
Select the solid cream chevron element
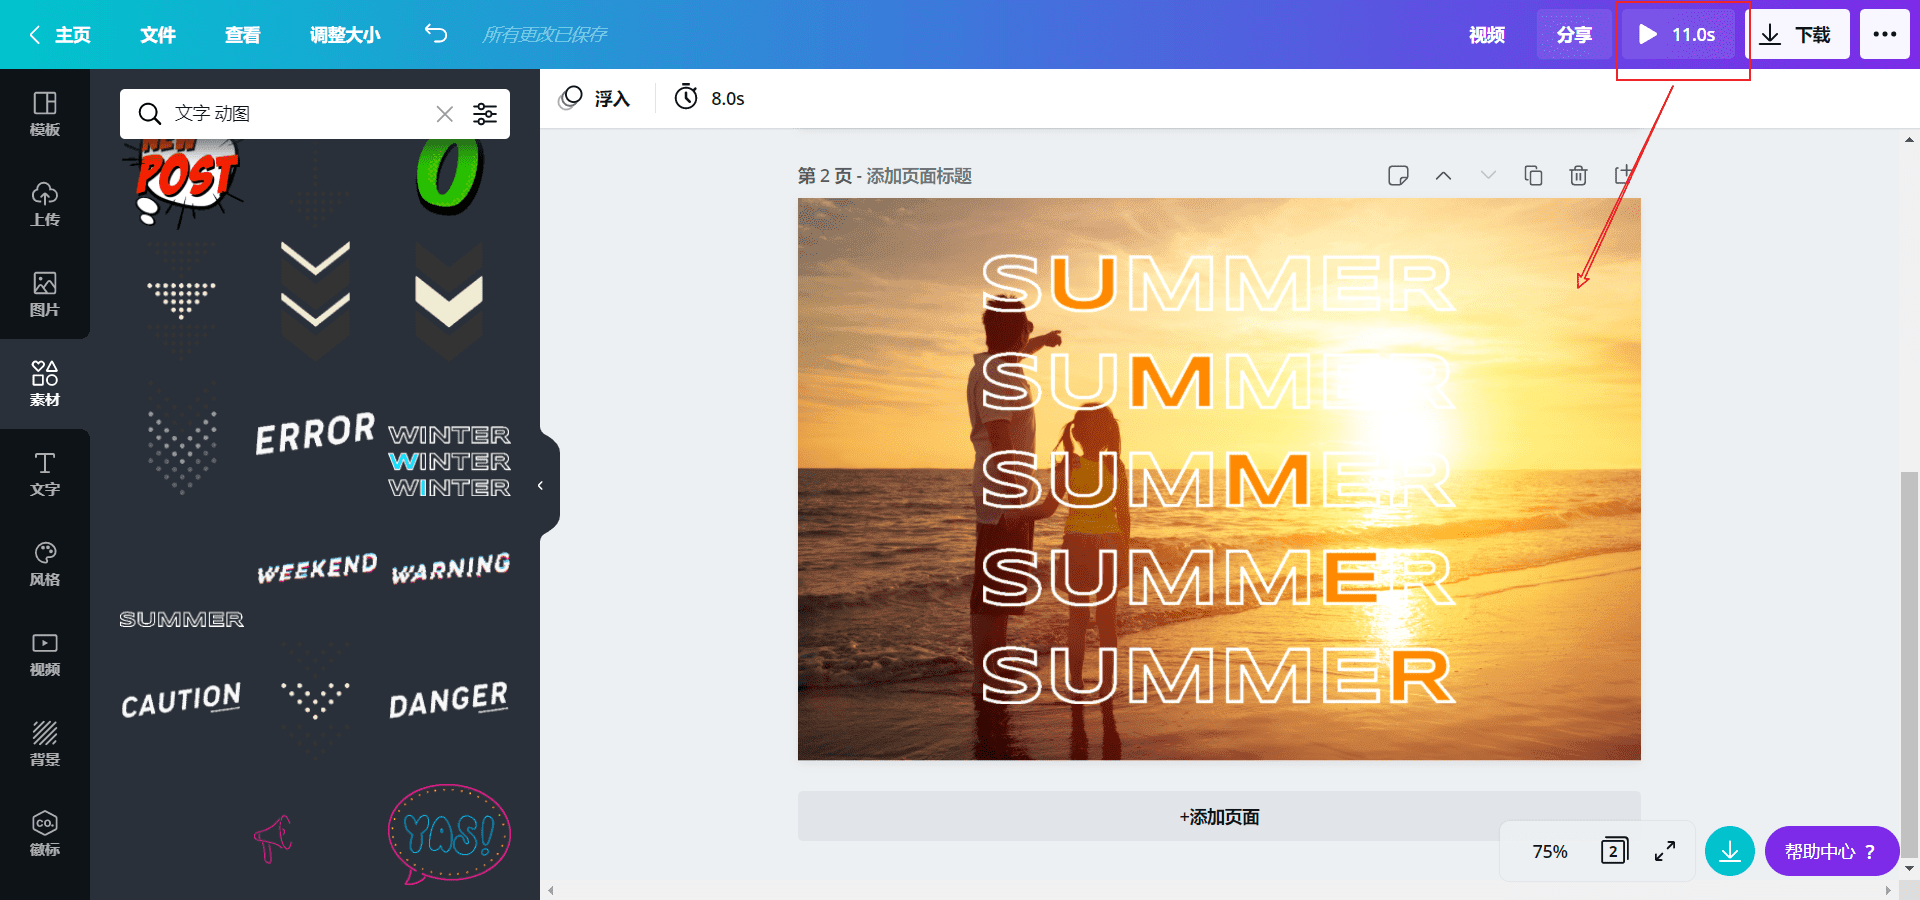[449, 300]
